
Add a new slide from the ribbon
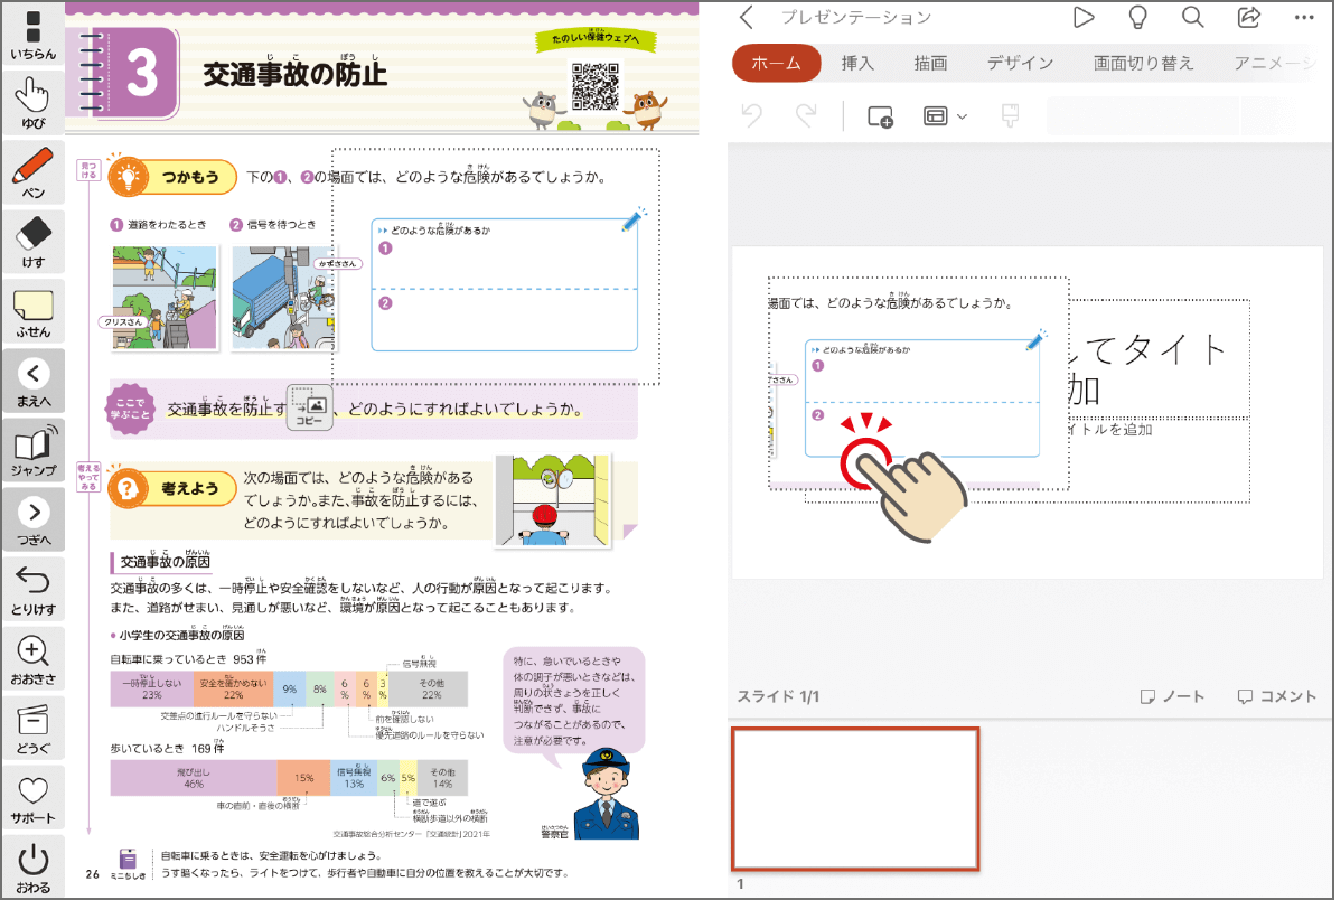pyautogui.click(x=880, y=117)
